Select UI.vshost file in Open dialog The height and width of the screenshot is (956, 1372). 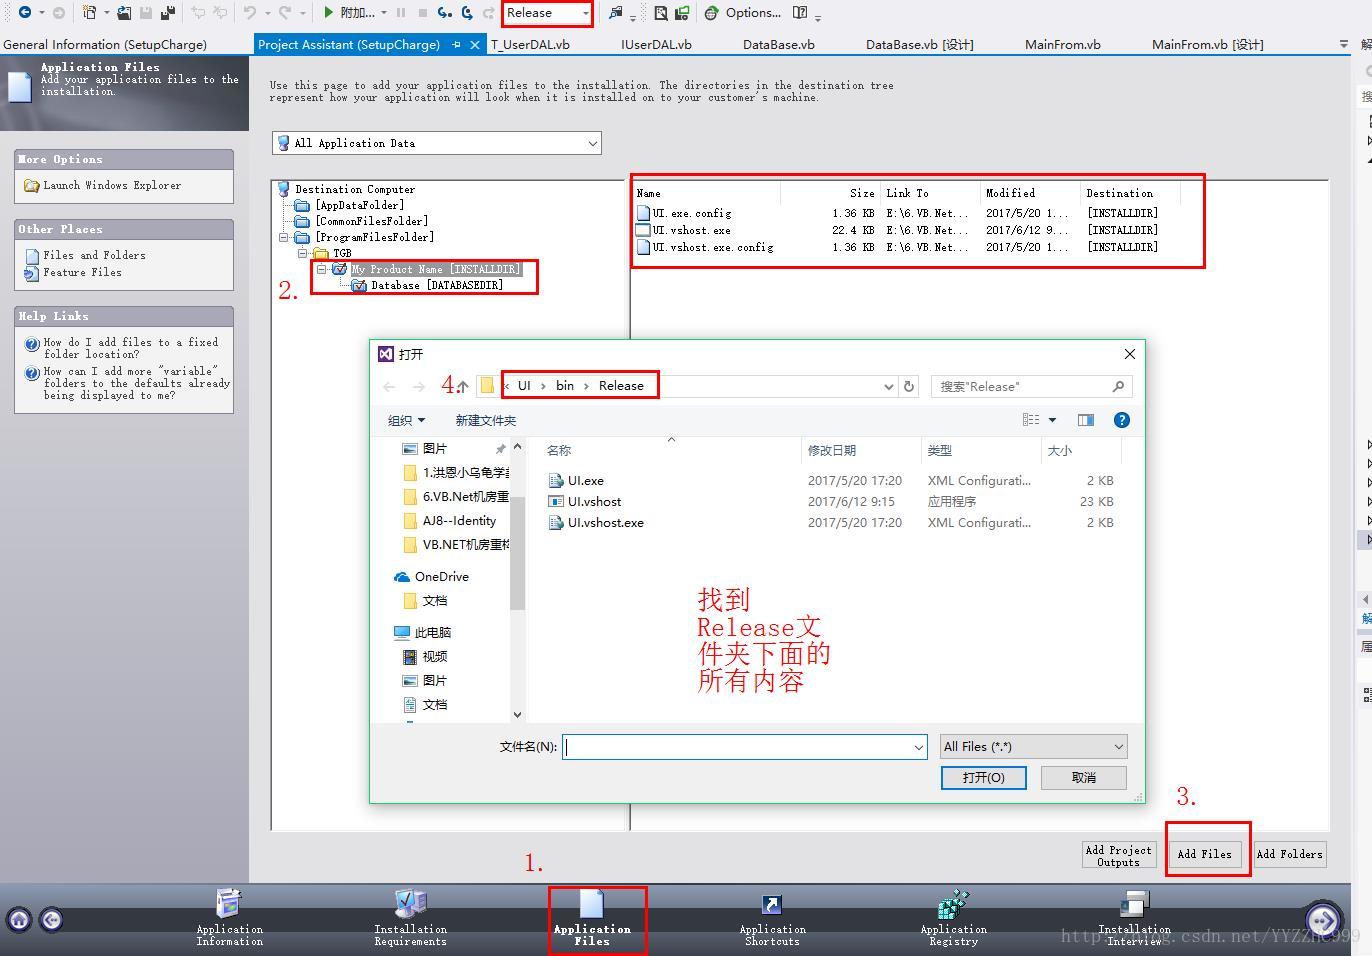tap(594, 502)
